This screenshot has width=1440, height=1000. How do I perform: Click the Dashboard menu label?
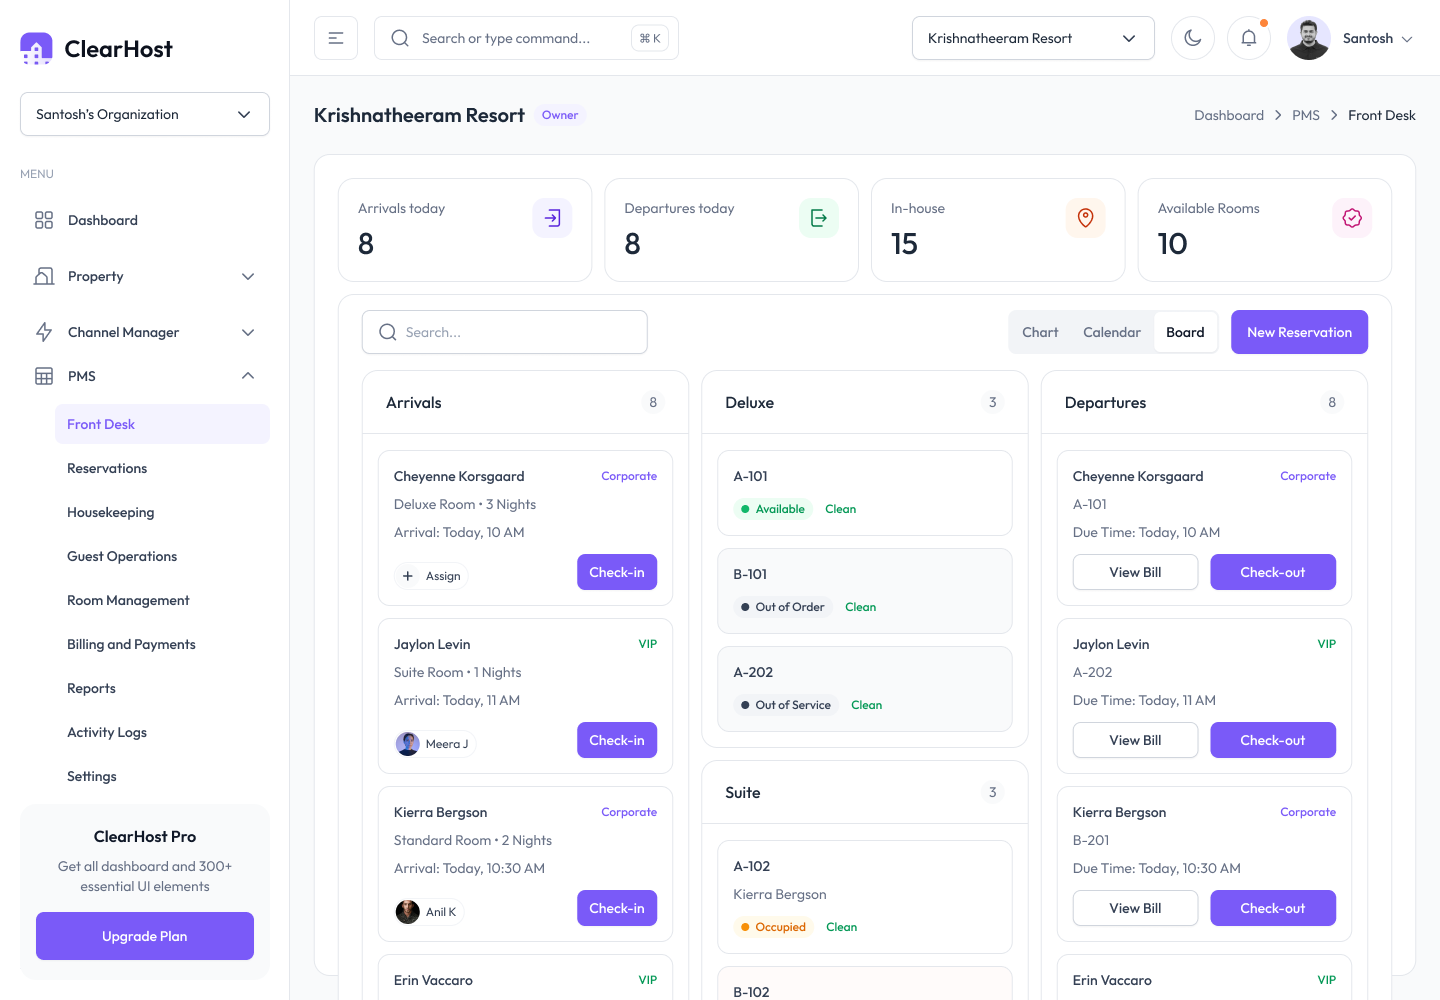coord(103,220)
